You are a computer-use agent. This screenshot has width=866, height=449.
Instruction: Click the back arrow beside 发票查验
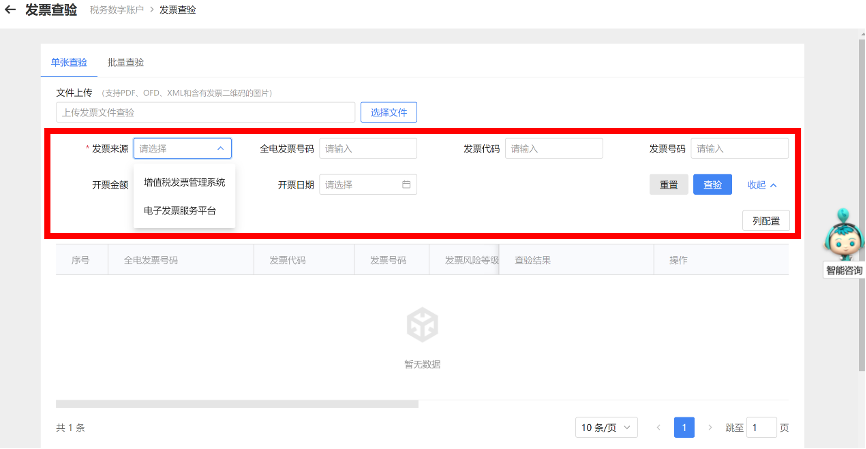[x=10, y=10]
